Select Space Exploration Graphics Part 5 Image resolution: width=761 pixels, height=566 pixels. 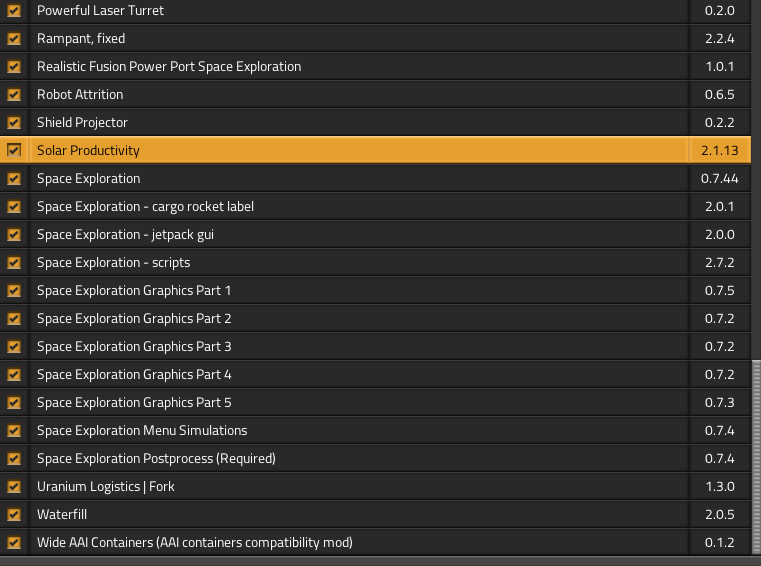(x=134, y=403)
